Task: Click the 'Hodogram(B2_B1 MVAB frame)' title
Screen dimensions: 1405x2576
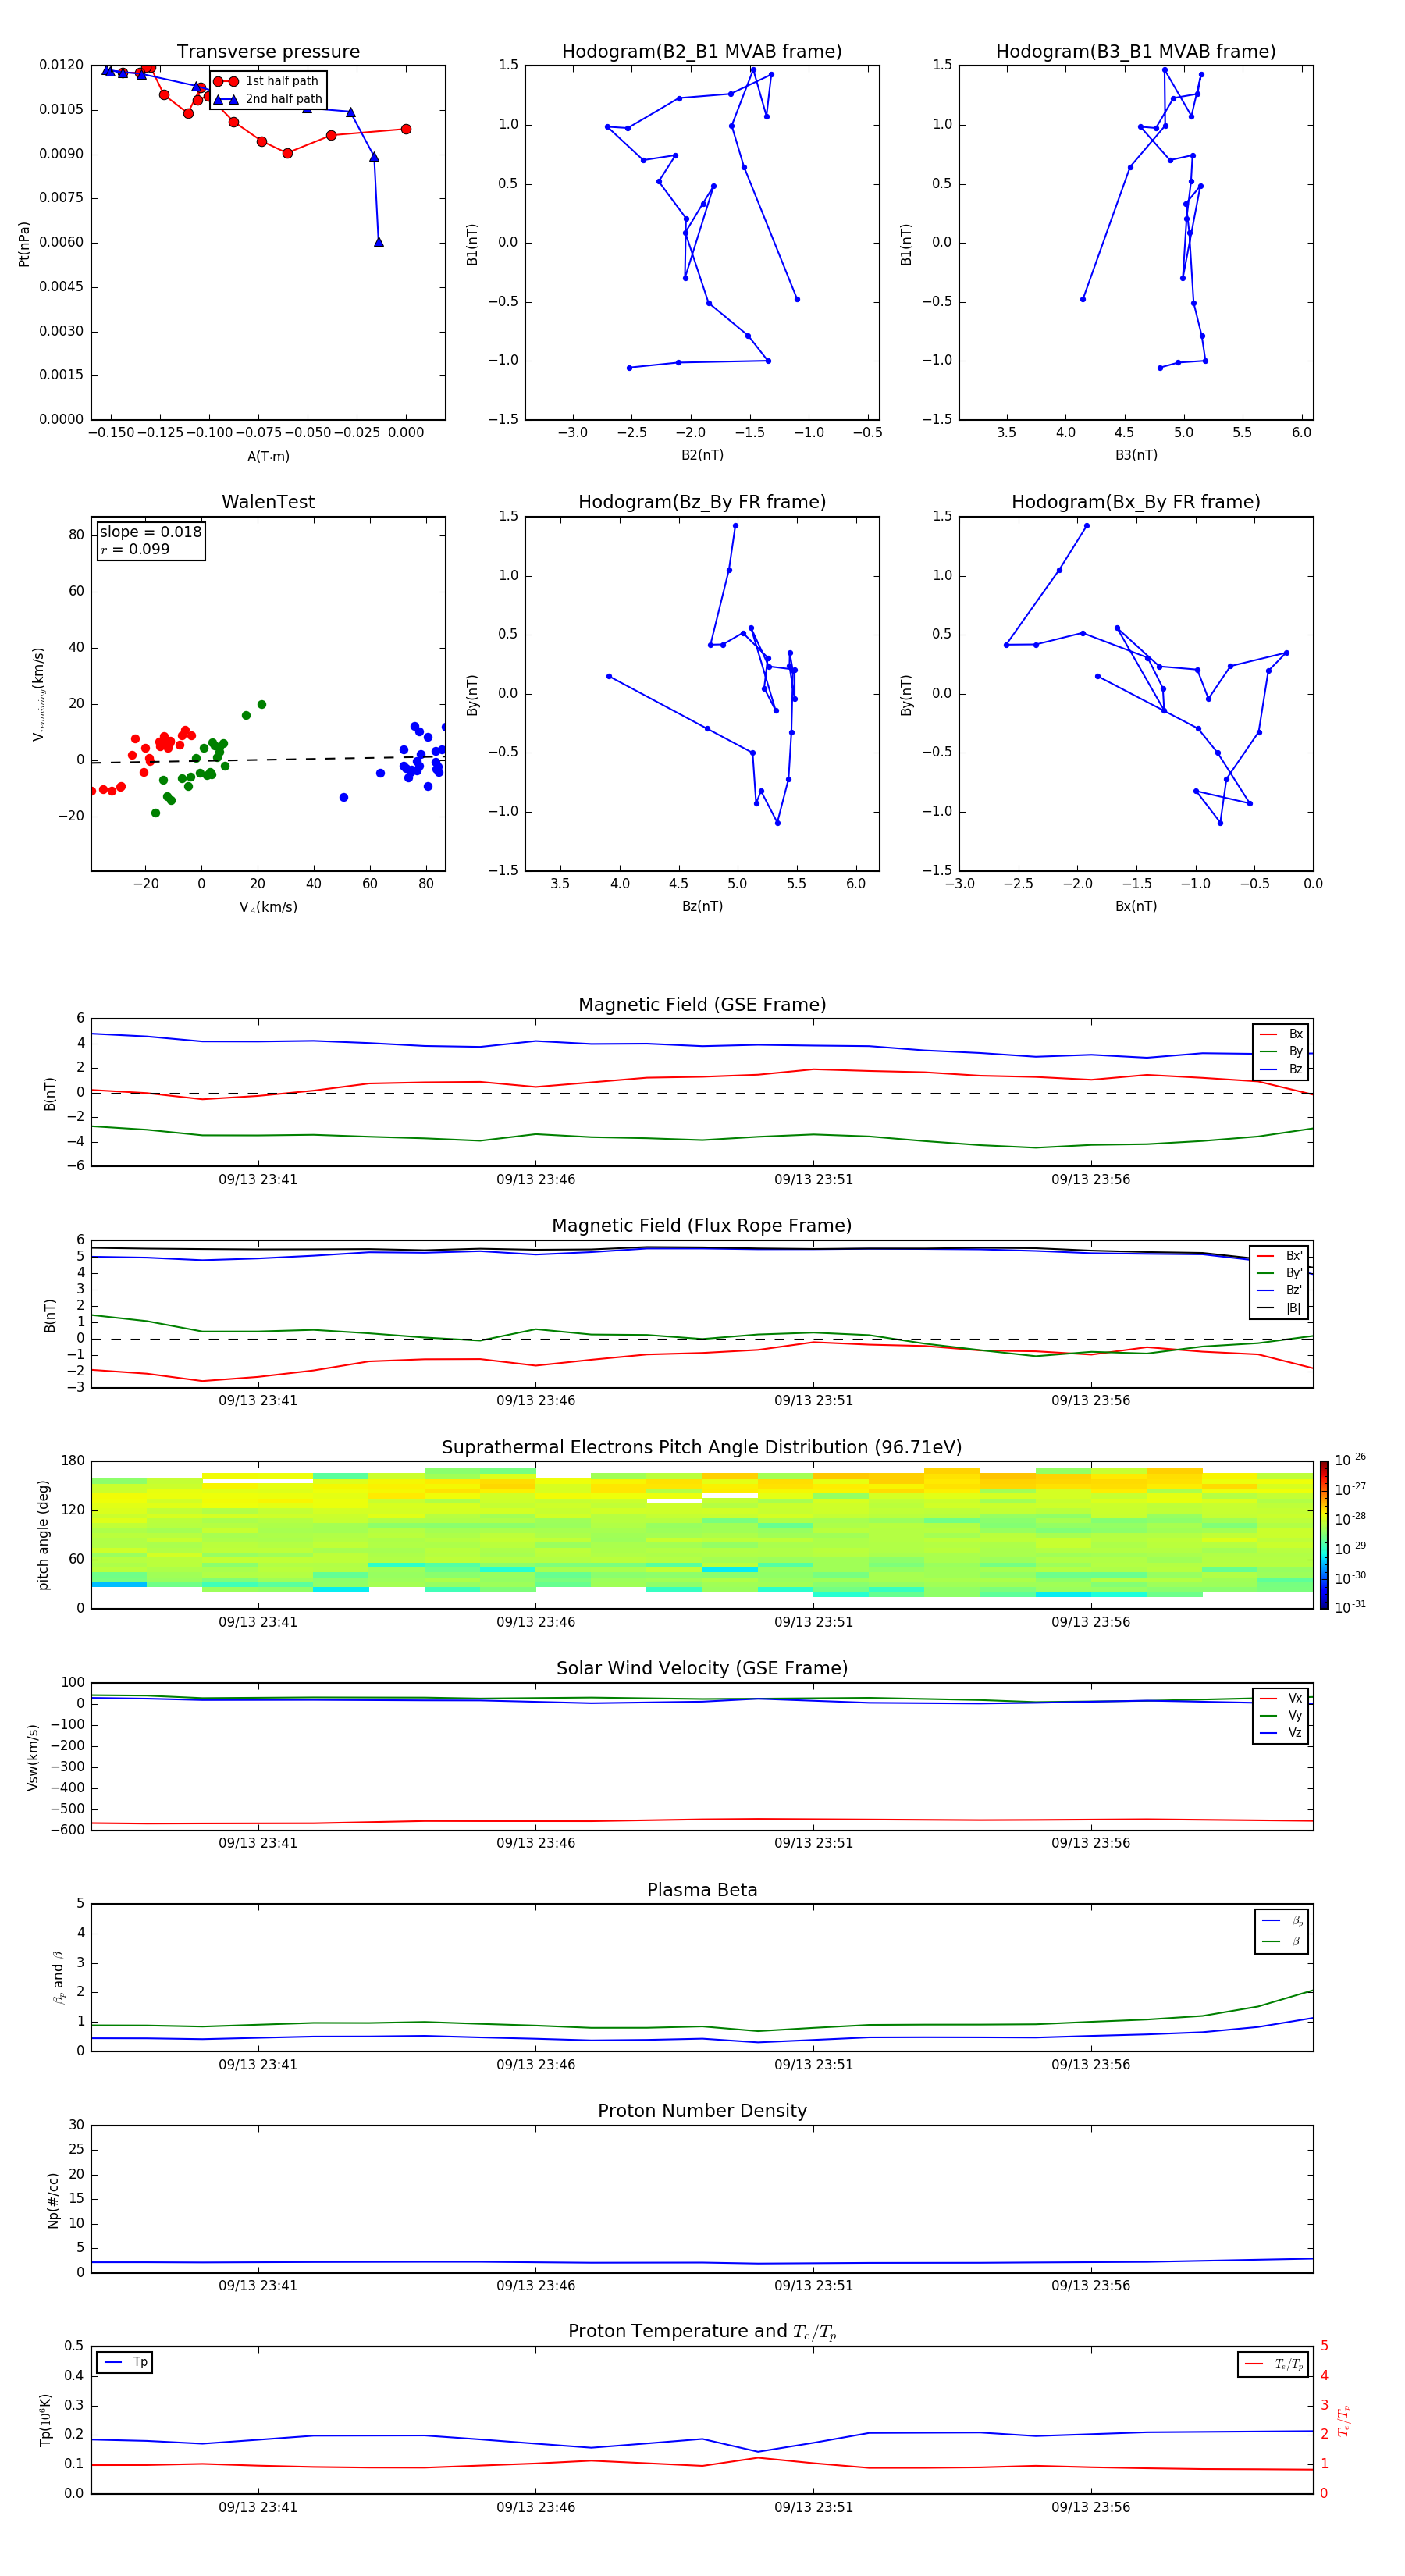Action: (x=702, y=52)
